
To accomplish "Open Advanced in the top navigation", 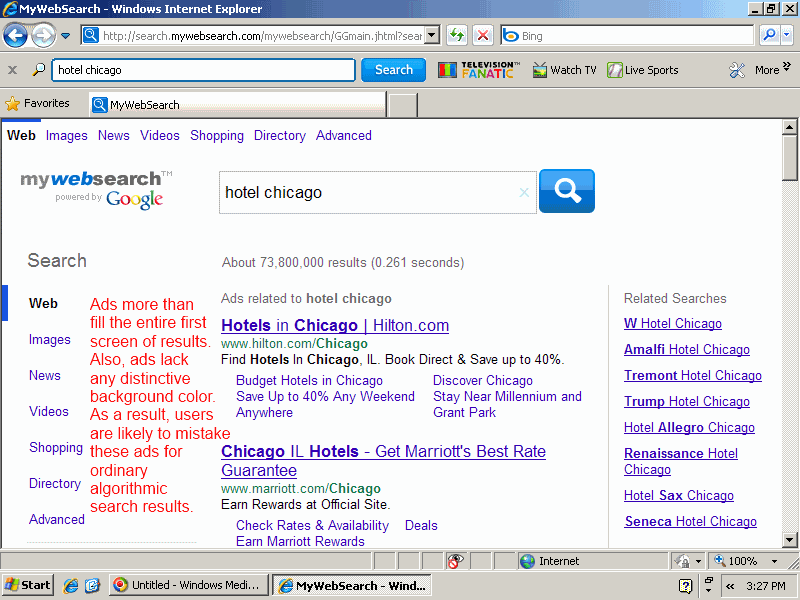I will 343,136.
